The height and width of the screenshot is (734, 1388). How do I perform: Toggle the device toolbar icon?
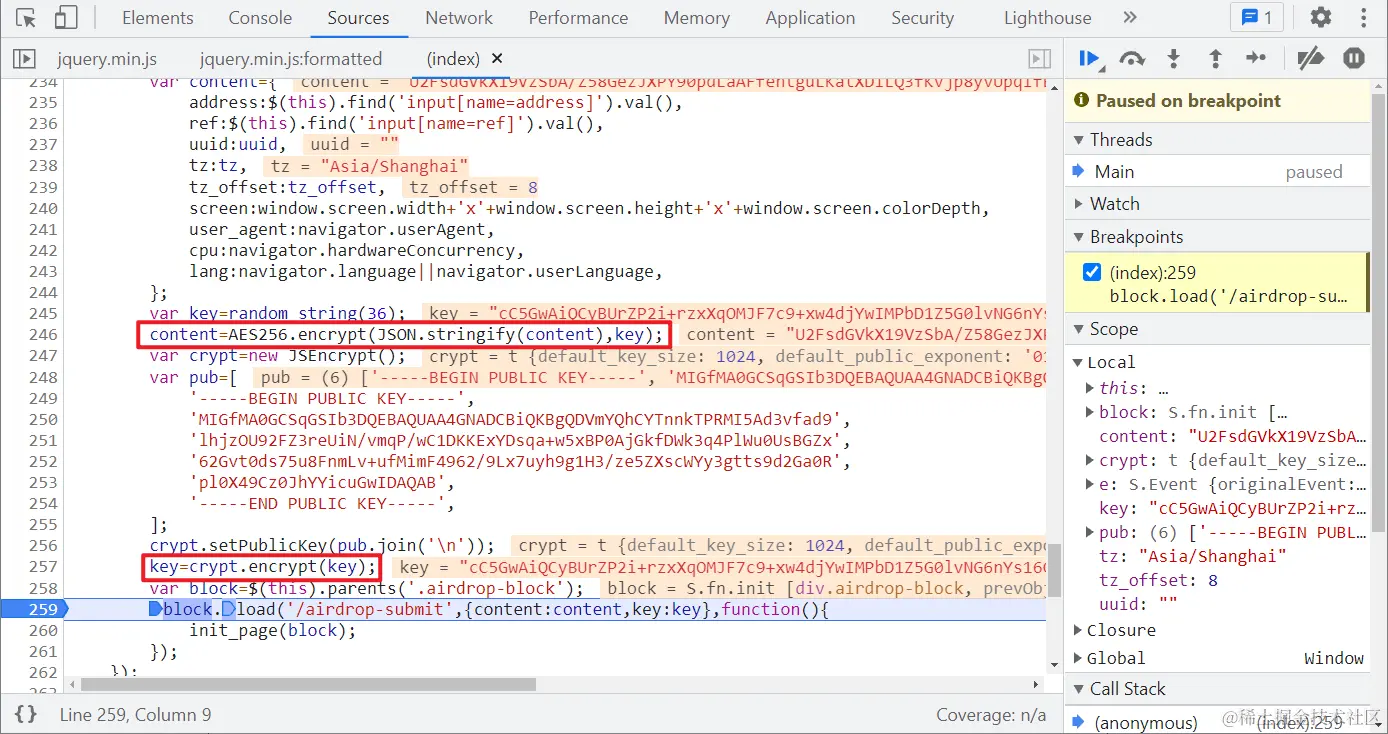click(66, 18)
